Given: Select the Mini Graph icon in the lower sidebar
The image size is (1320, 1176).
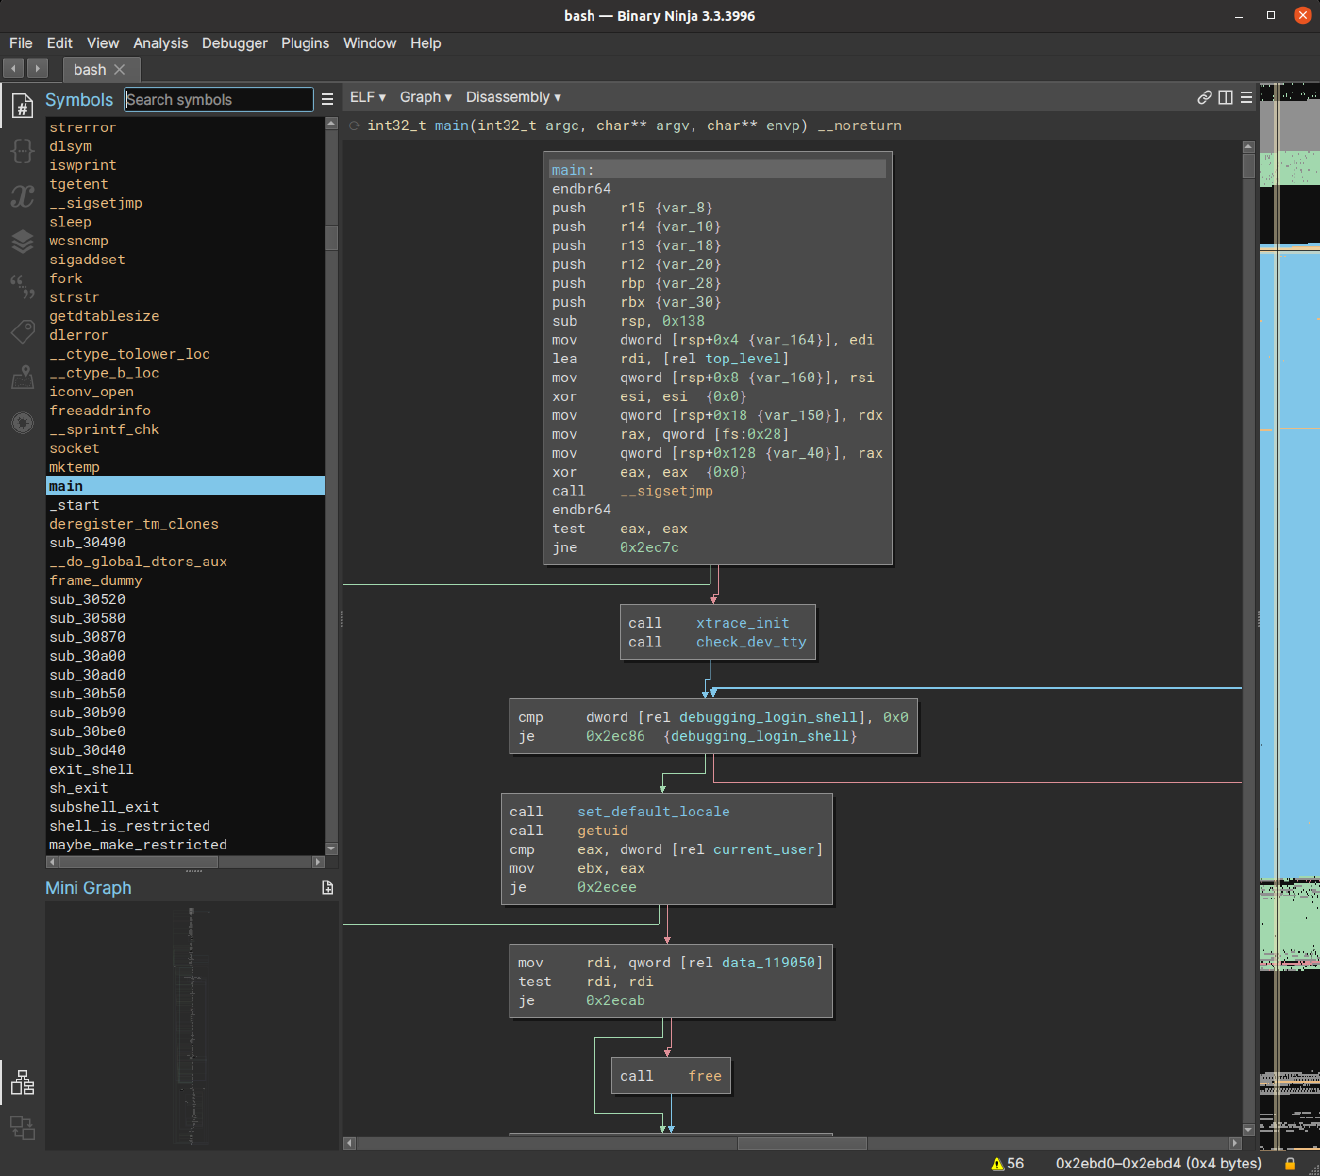Looking at the screenshot, I should coord(22,1083).
